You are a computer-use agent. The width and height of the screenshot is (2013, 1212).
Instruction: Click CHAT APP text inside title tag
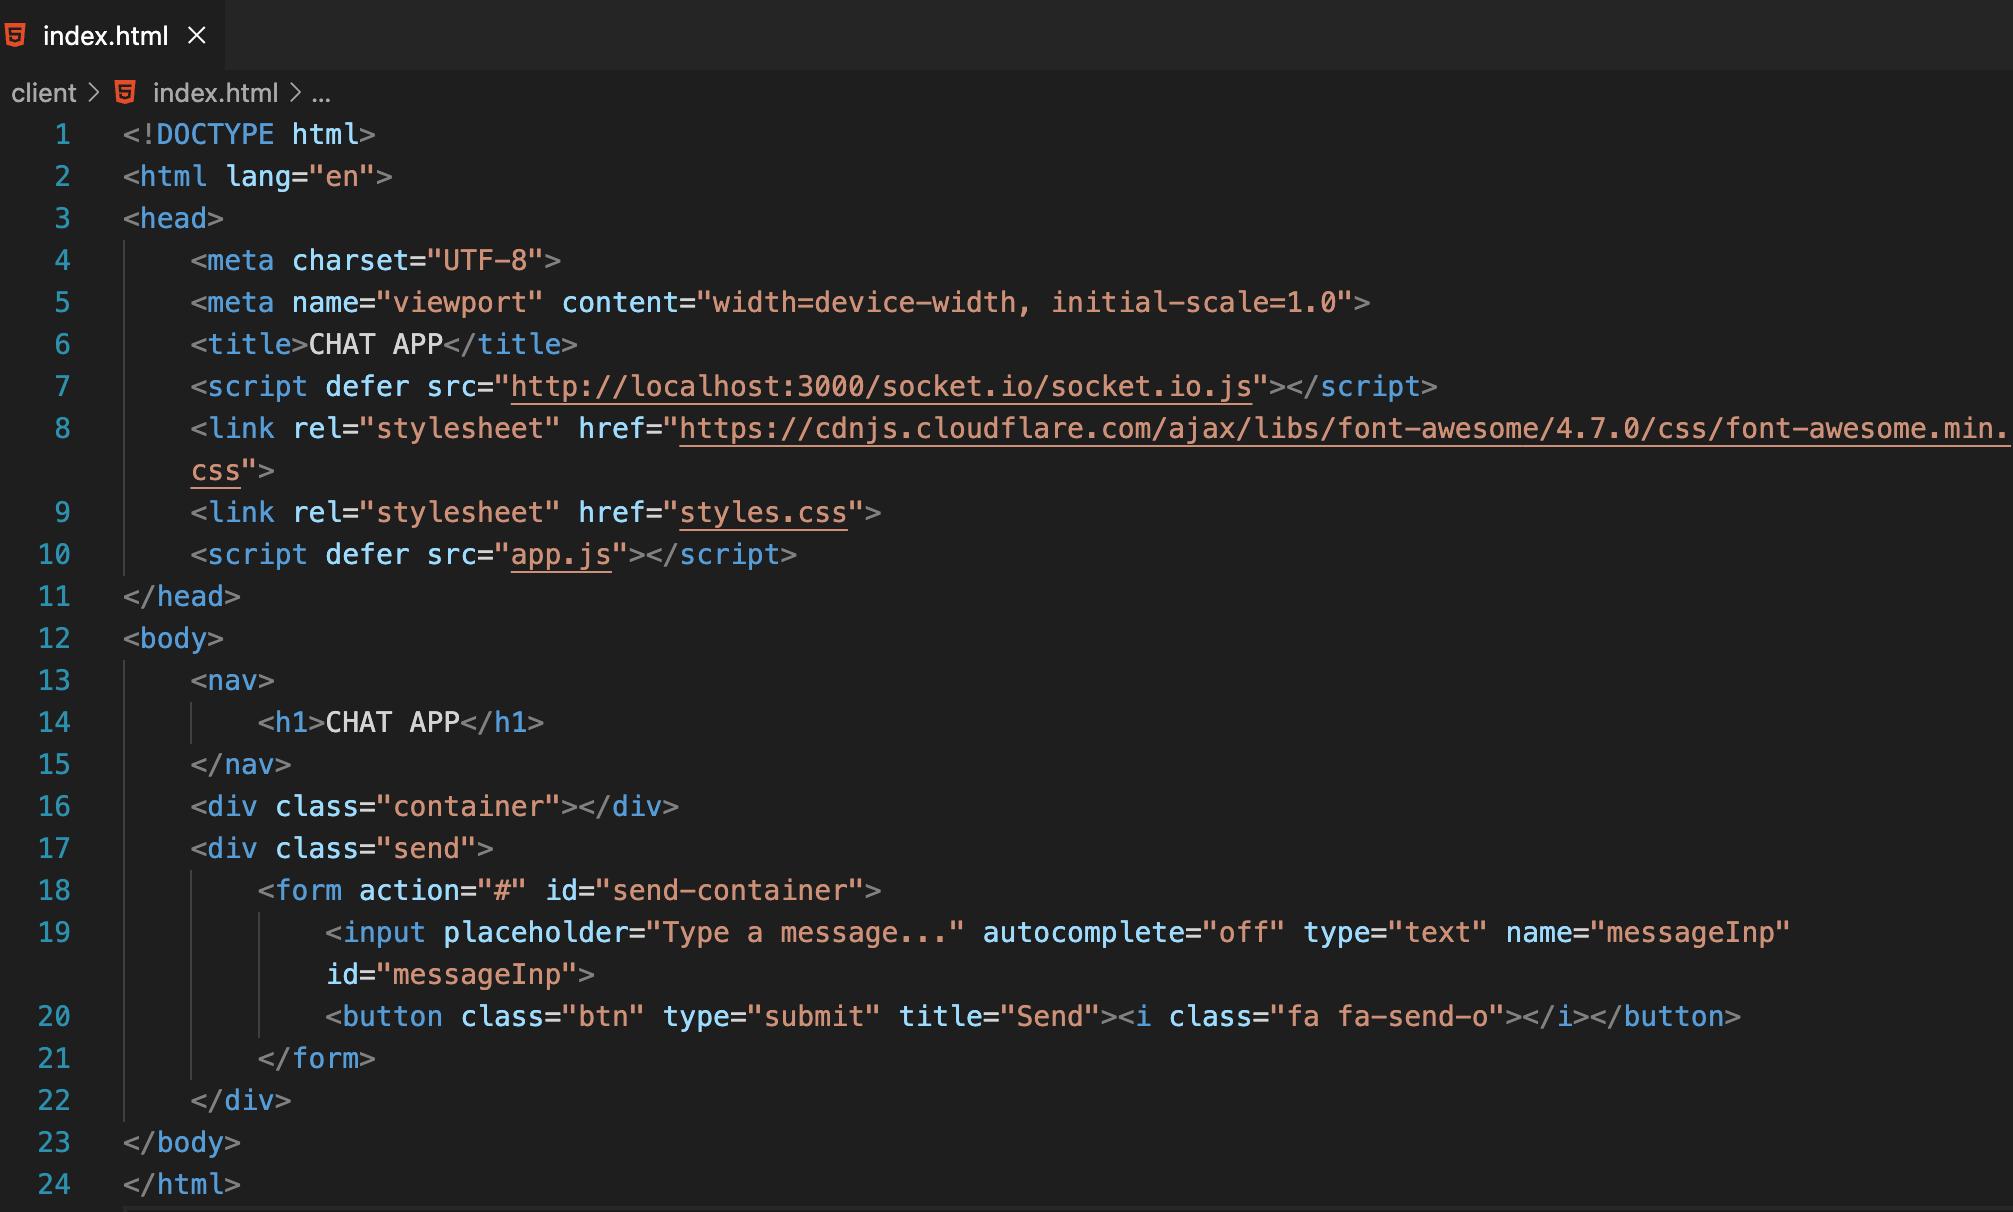pyautogui.click(x=376, y=344)
